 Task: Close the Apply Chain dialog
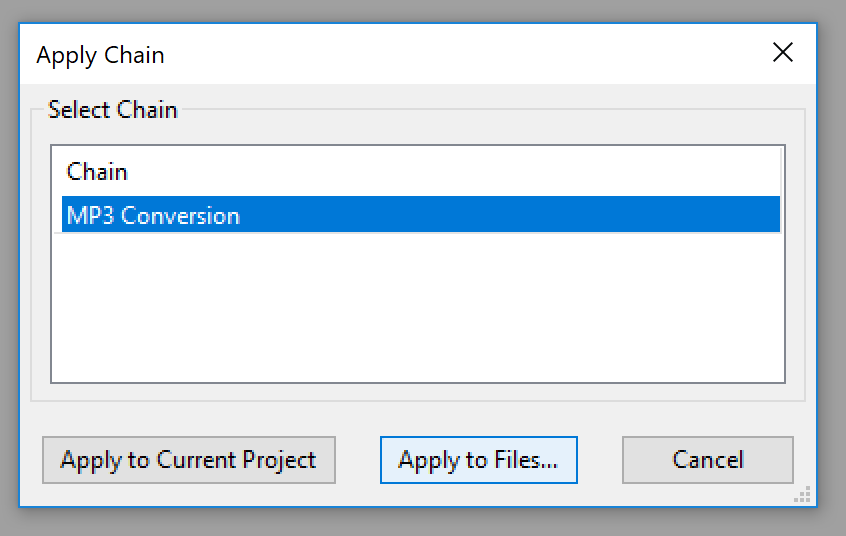coord(783,53)
